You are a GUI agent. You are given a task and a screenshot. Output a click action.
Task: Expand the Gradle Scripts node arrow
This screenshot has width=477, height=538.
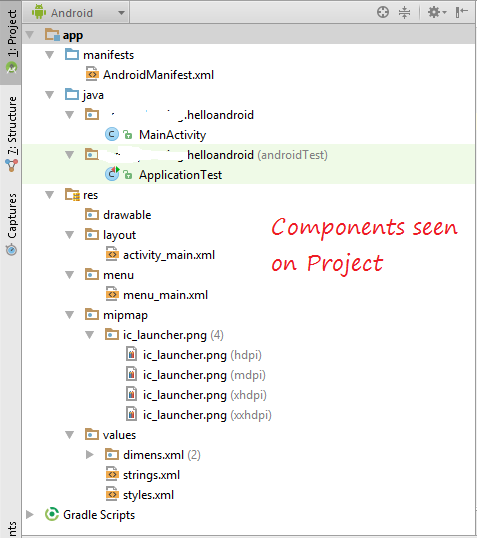coord(30,514)
